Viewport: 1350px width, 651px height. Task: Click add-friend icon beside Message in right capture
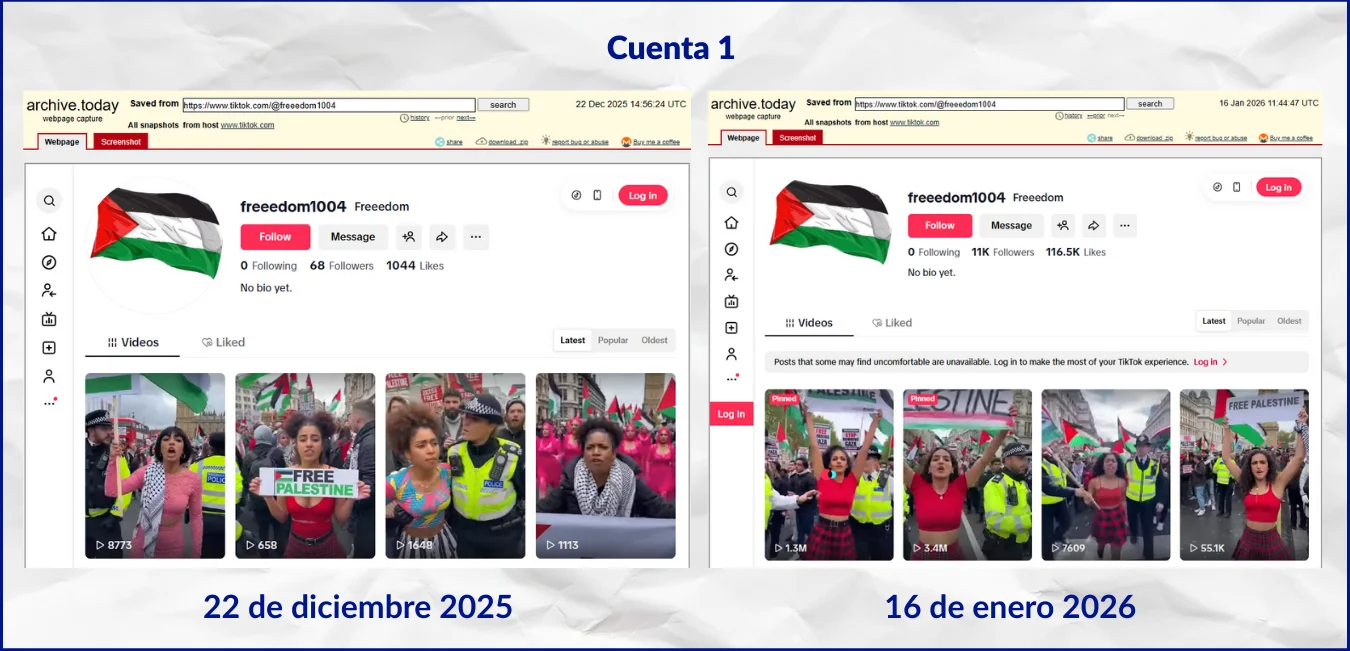pos(1062,226)
